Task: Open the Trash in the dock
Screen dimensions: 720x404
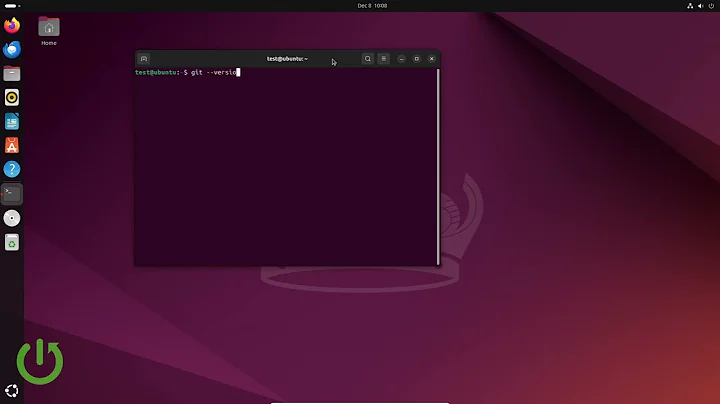Action: click(x=12, y=242)
